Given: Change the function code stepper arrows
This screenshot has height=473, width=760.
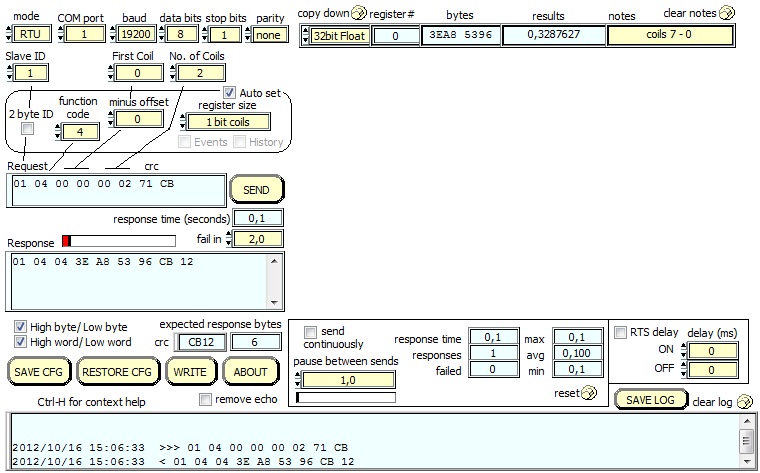Looking at the screenshot, I should tap(58, 131).
